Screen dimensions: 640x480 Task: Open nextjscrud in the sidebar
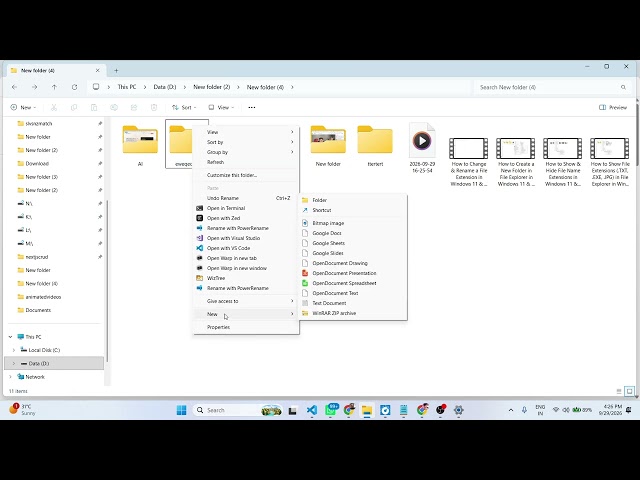pos(37,257)
